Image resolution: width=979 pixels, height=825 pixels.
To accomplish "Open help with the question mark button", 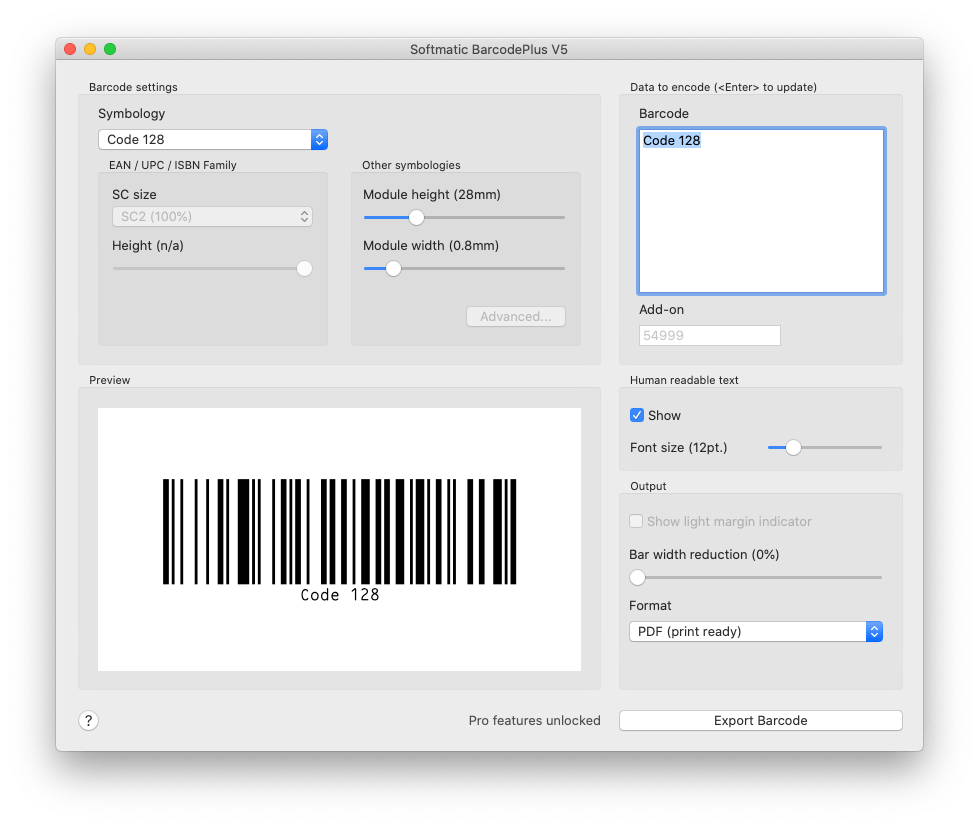I will [89, 721].
